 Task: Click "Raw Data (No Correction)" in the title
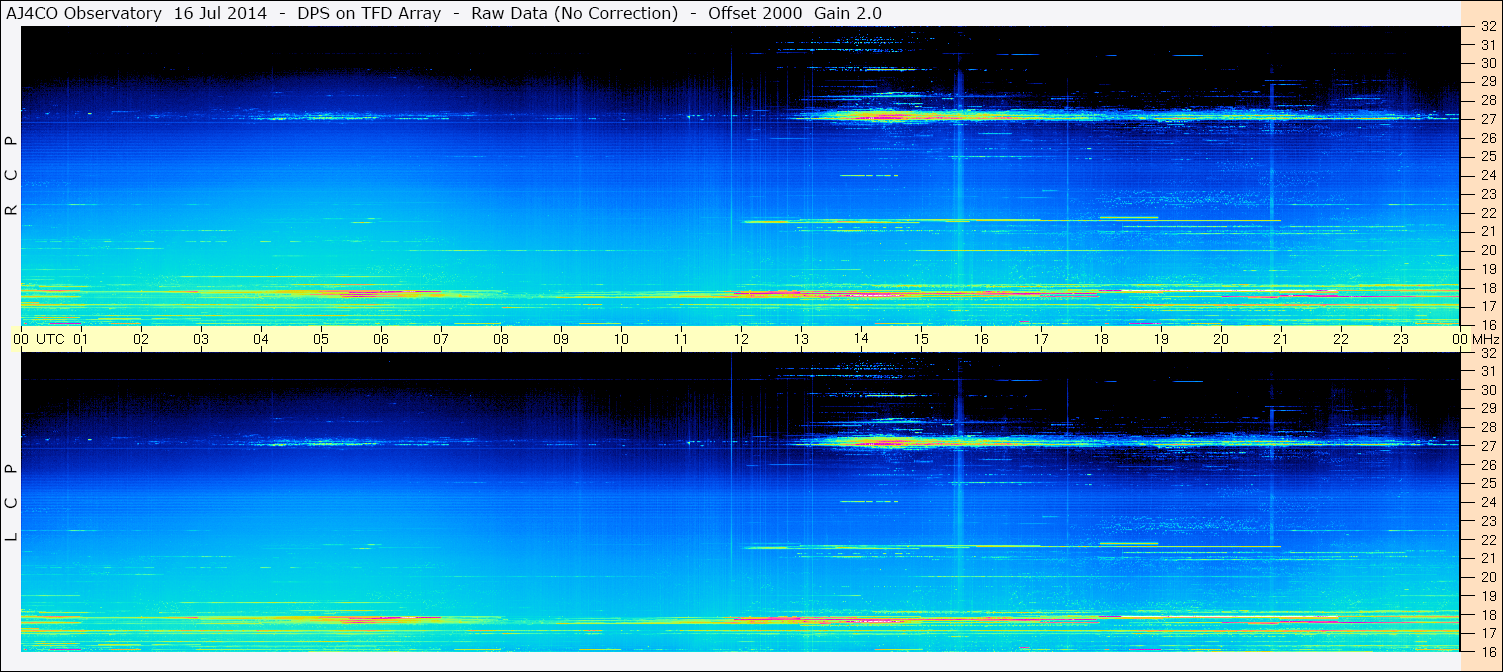click(577, 12)
